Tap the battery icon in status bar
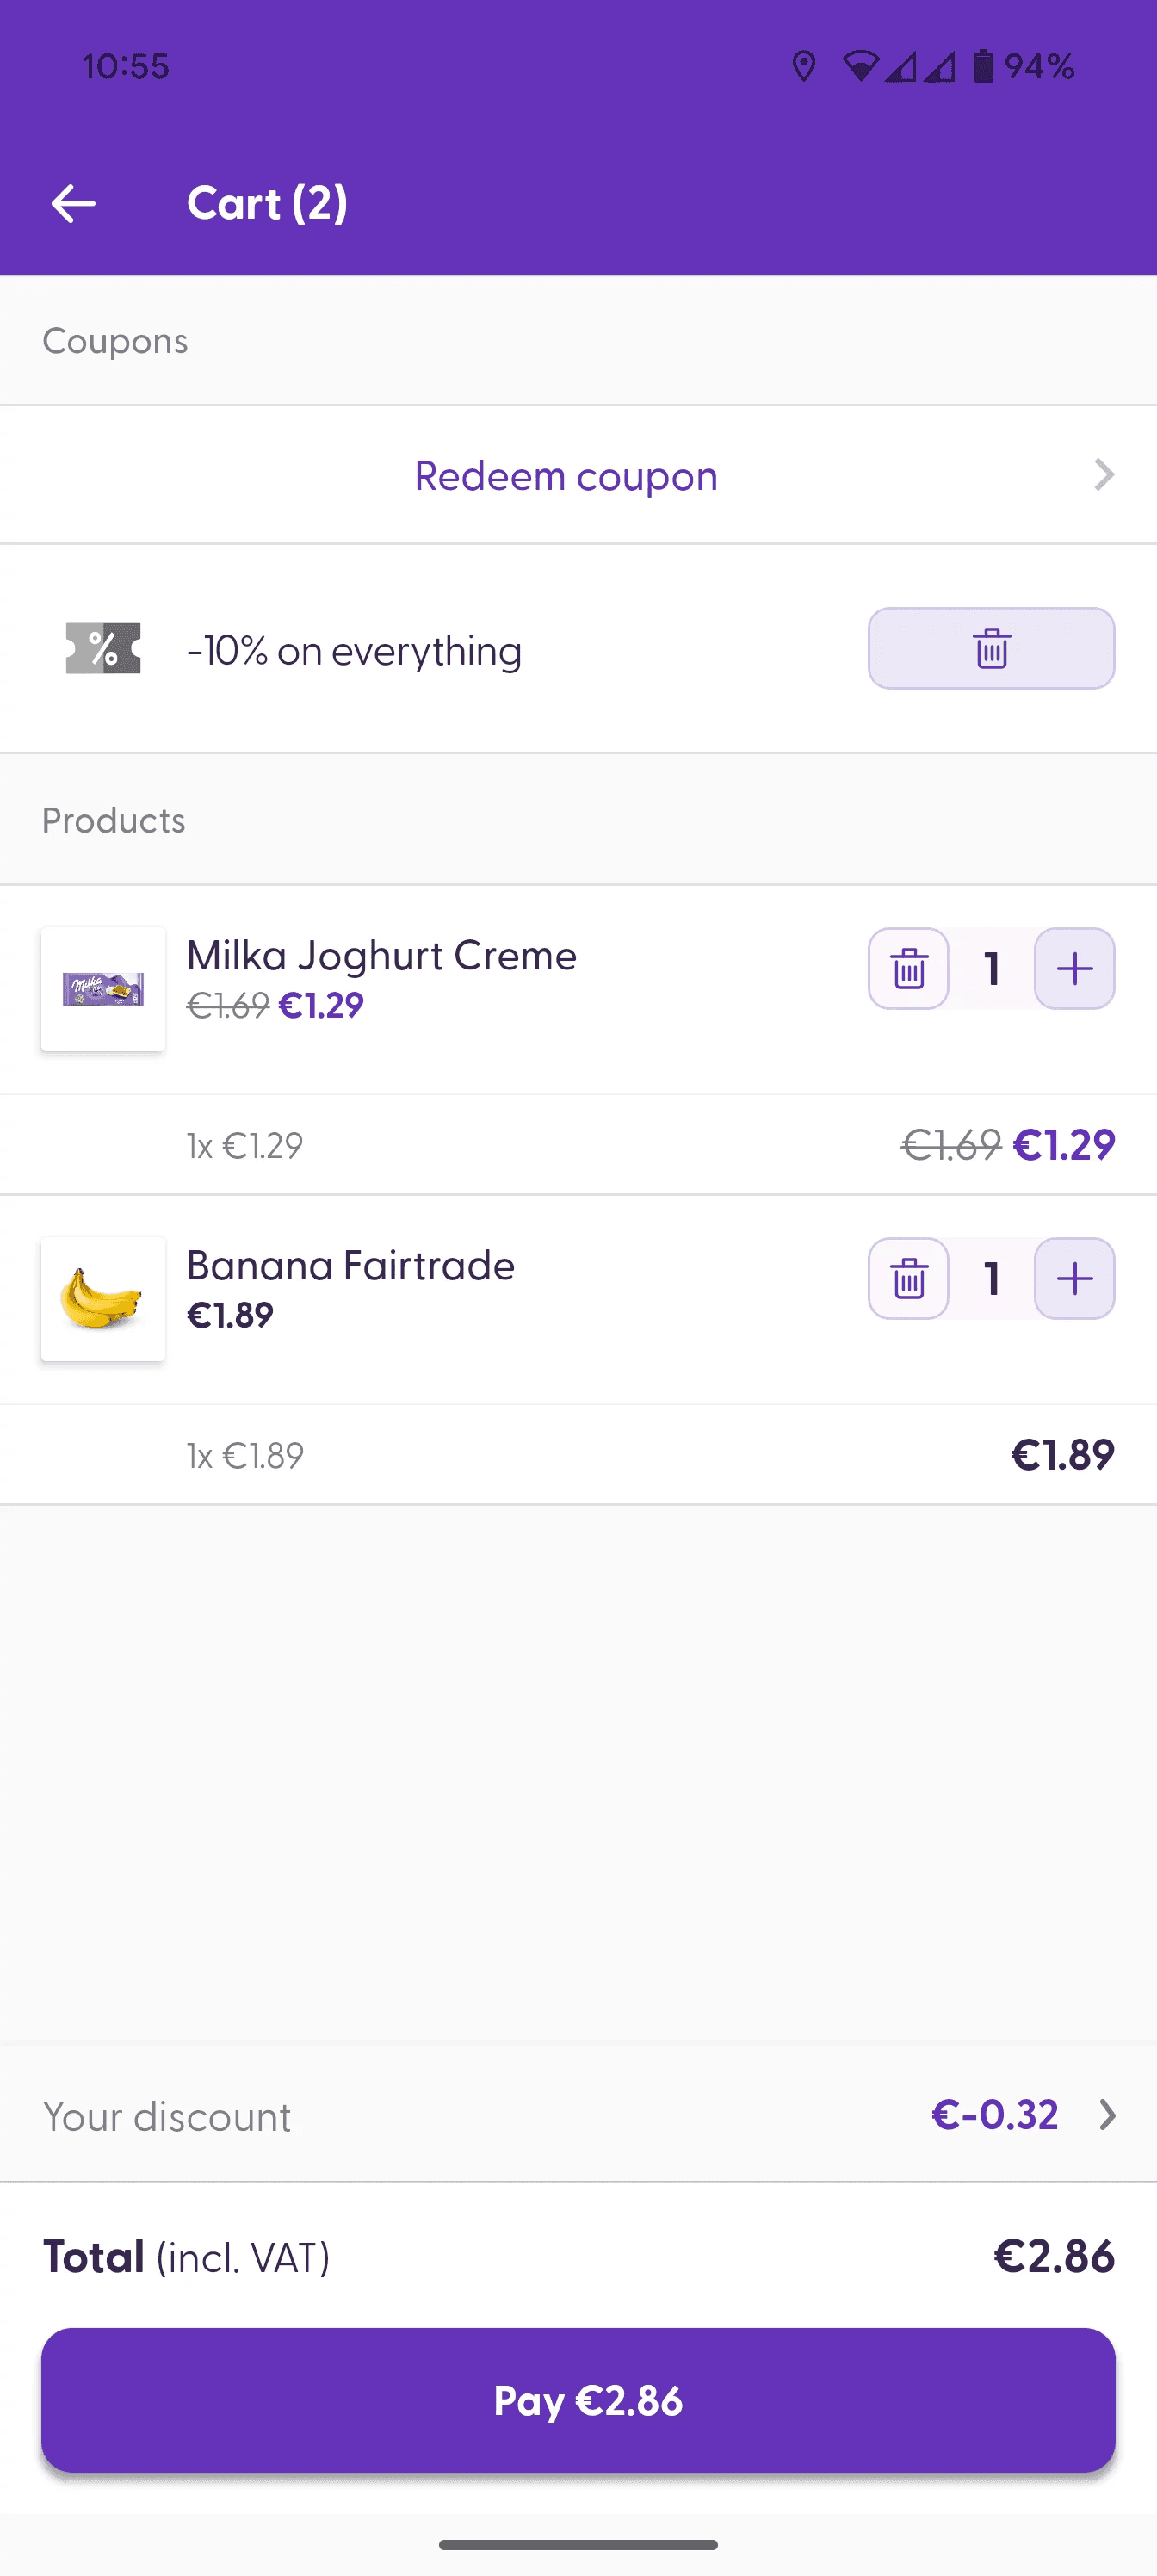1157x2576 pixels. 983,67
